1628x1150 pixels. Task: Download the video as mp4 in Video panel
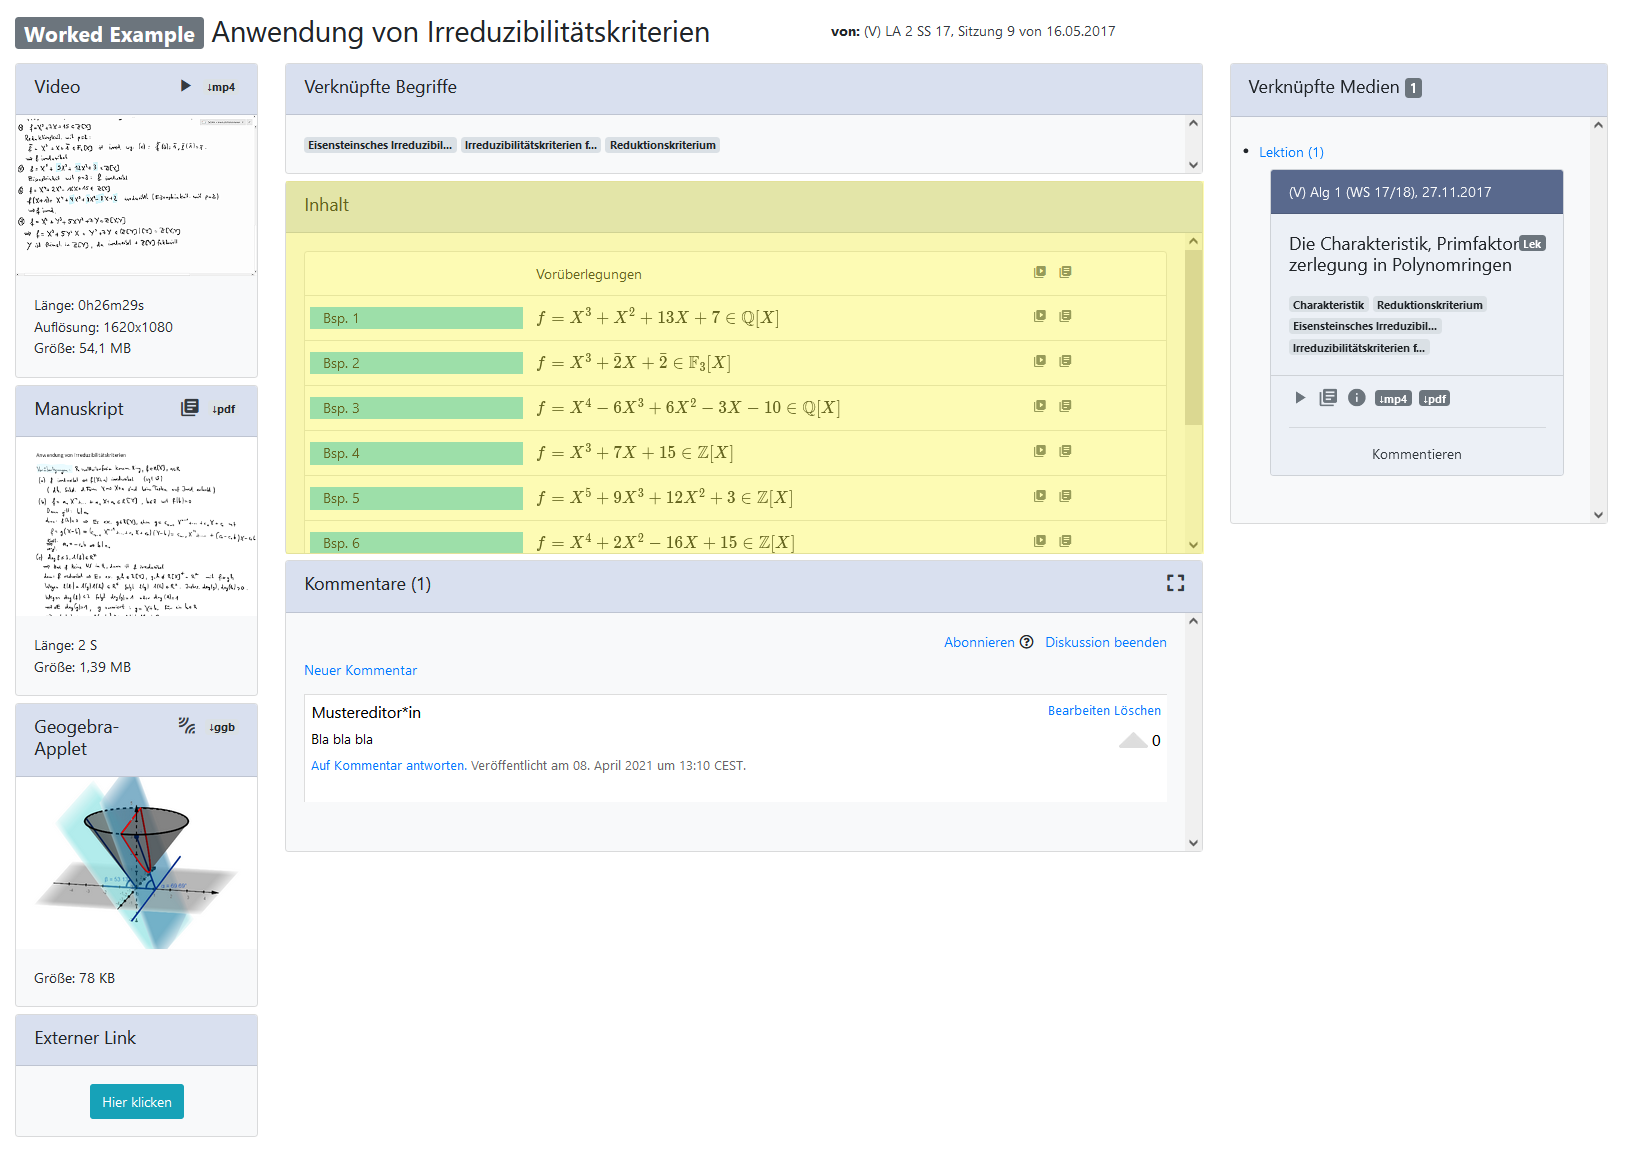[x=221, y=87]
